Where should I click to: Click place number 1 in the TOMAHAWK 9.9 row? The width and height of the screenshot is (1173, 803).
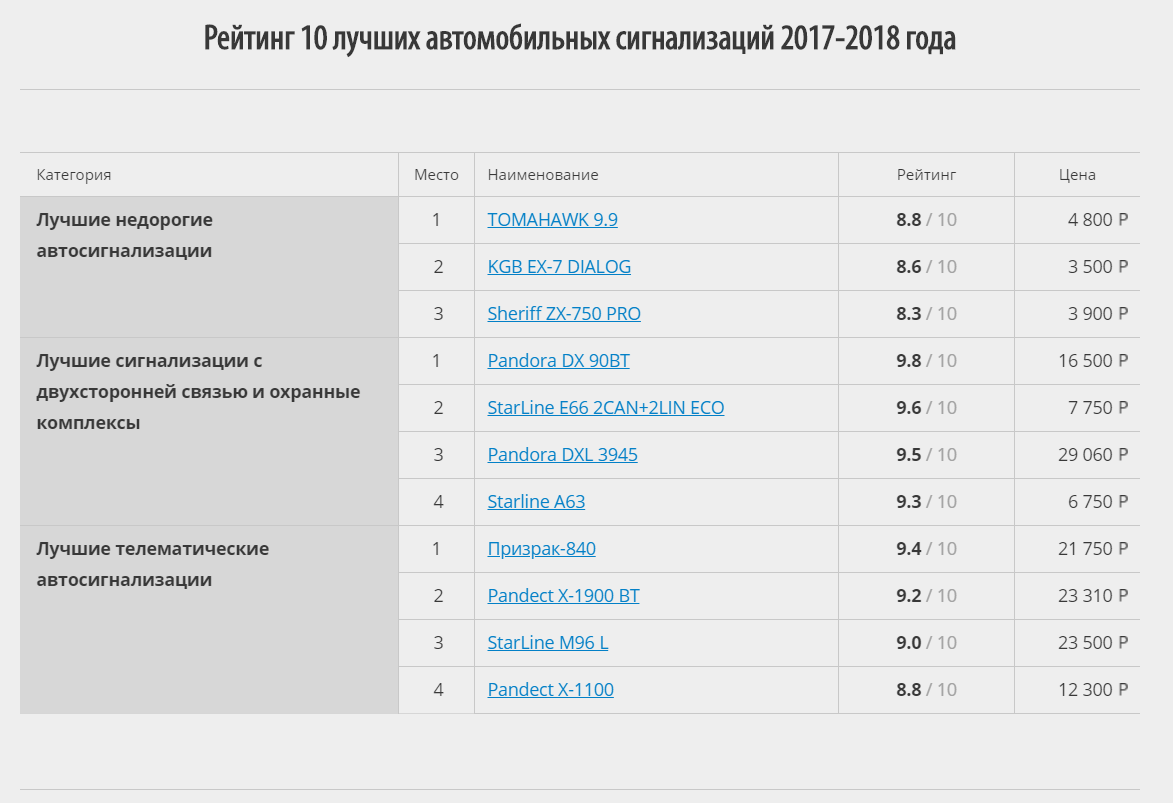pyautogui.click(x=436, y=220)
